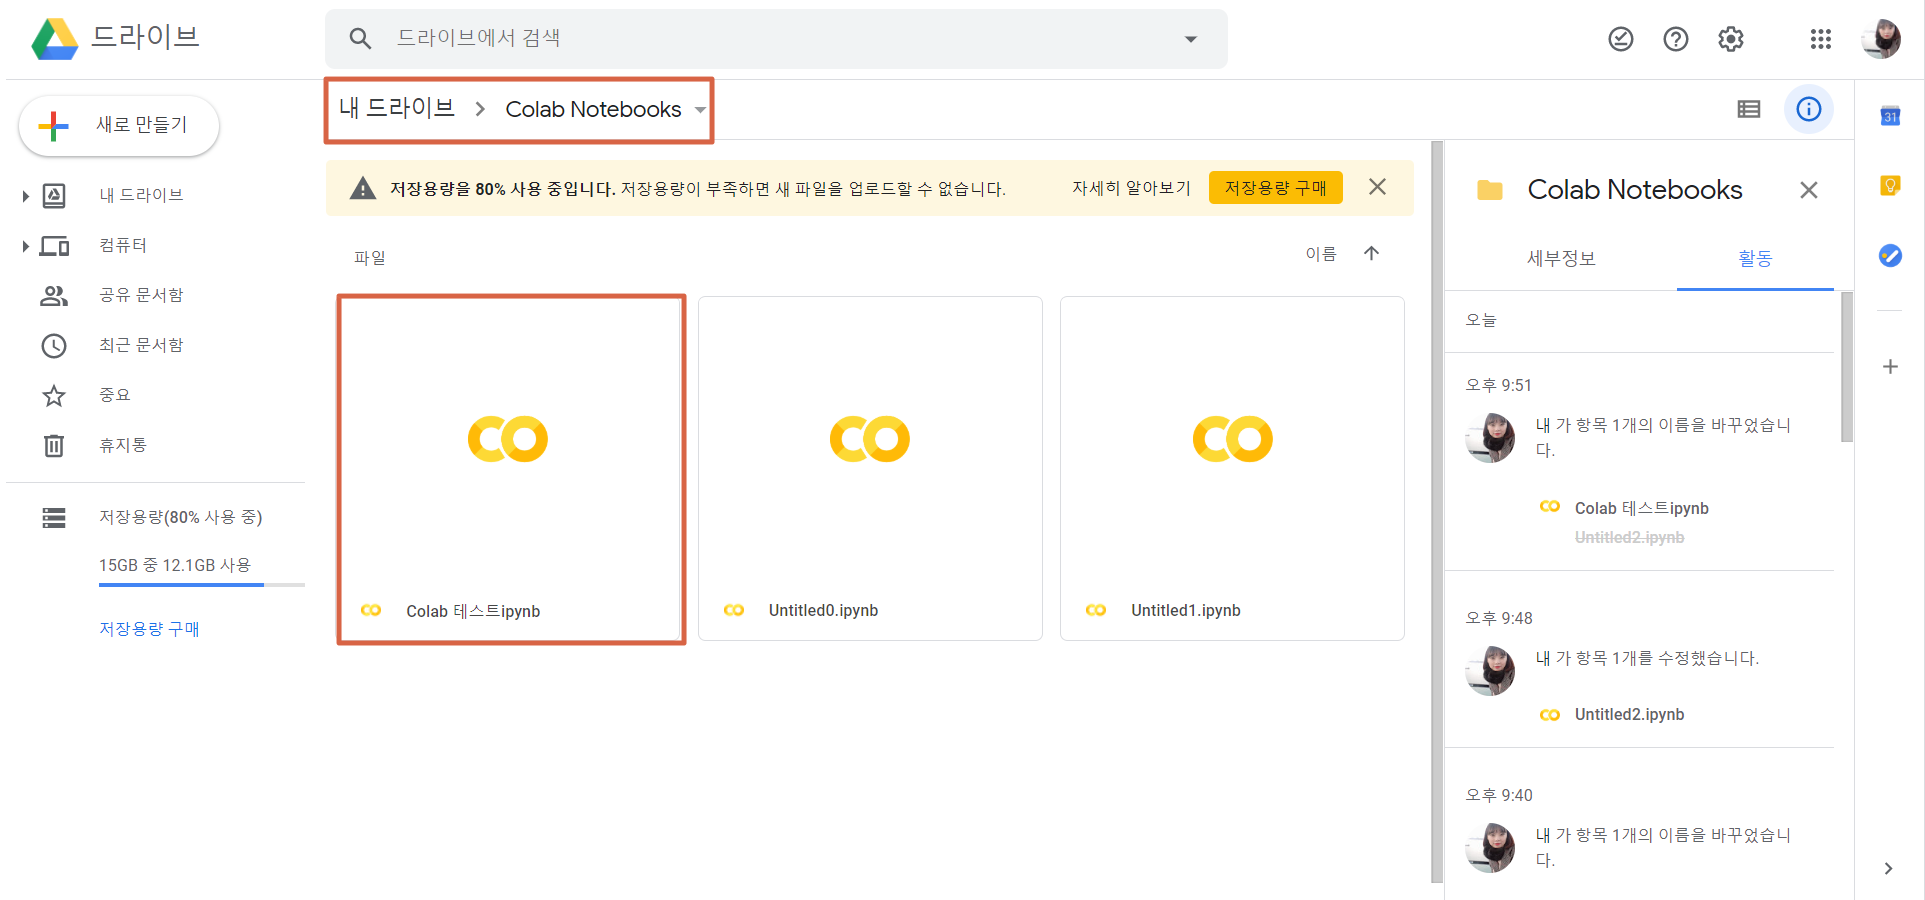The width and height of the screenshot is (1925, 900).
Task: Open 중요 starred items
Action: (115, 395)
